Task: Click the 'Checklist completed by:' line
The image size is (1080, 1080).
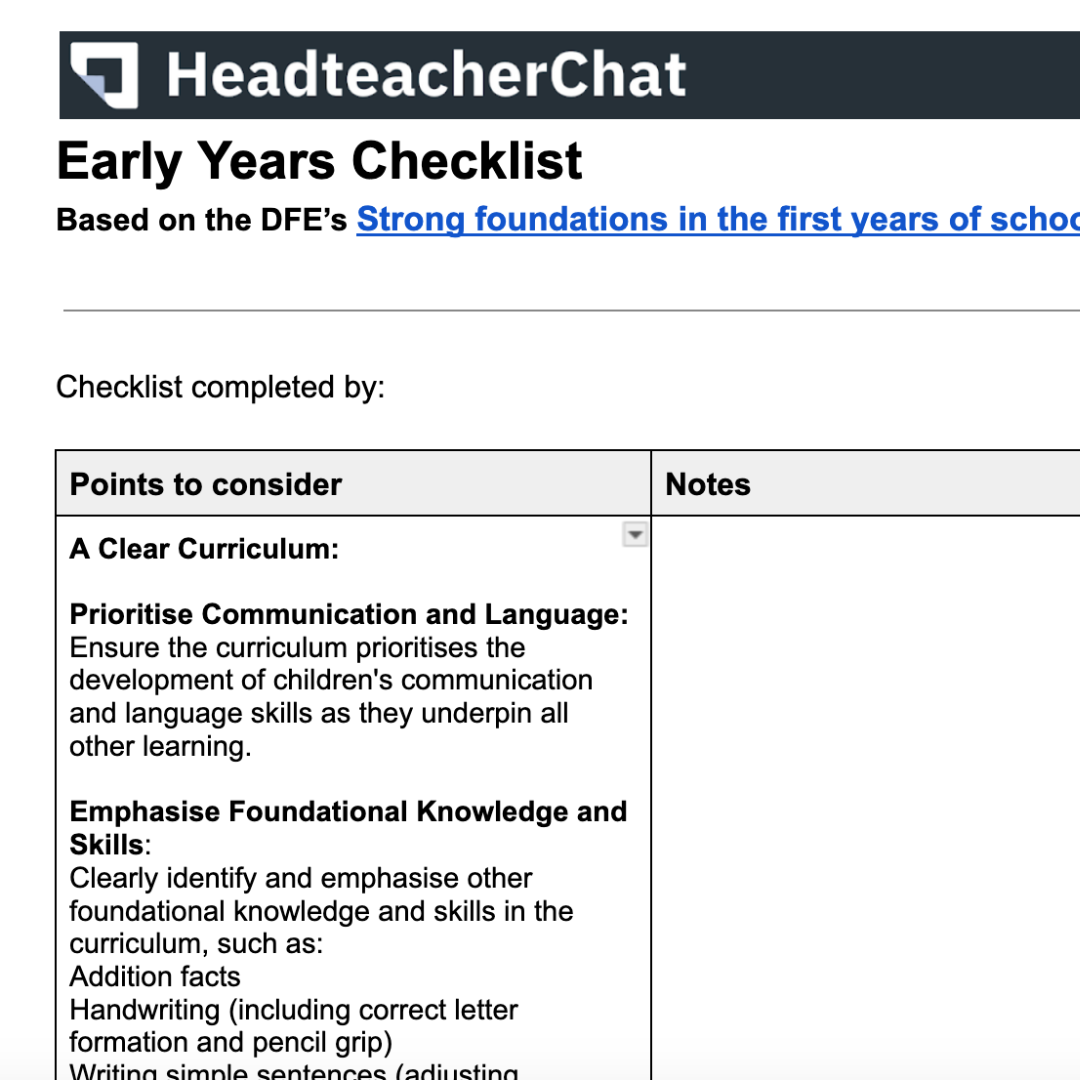Action: (220, 387)
